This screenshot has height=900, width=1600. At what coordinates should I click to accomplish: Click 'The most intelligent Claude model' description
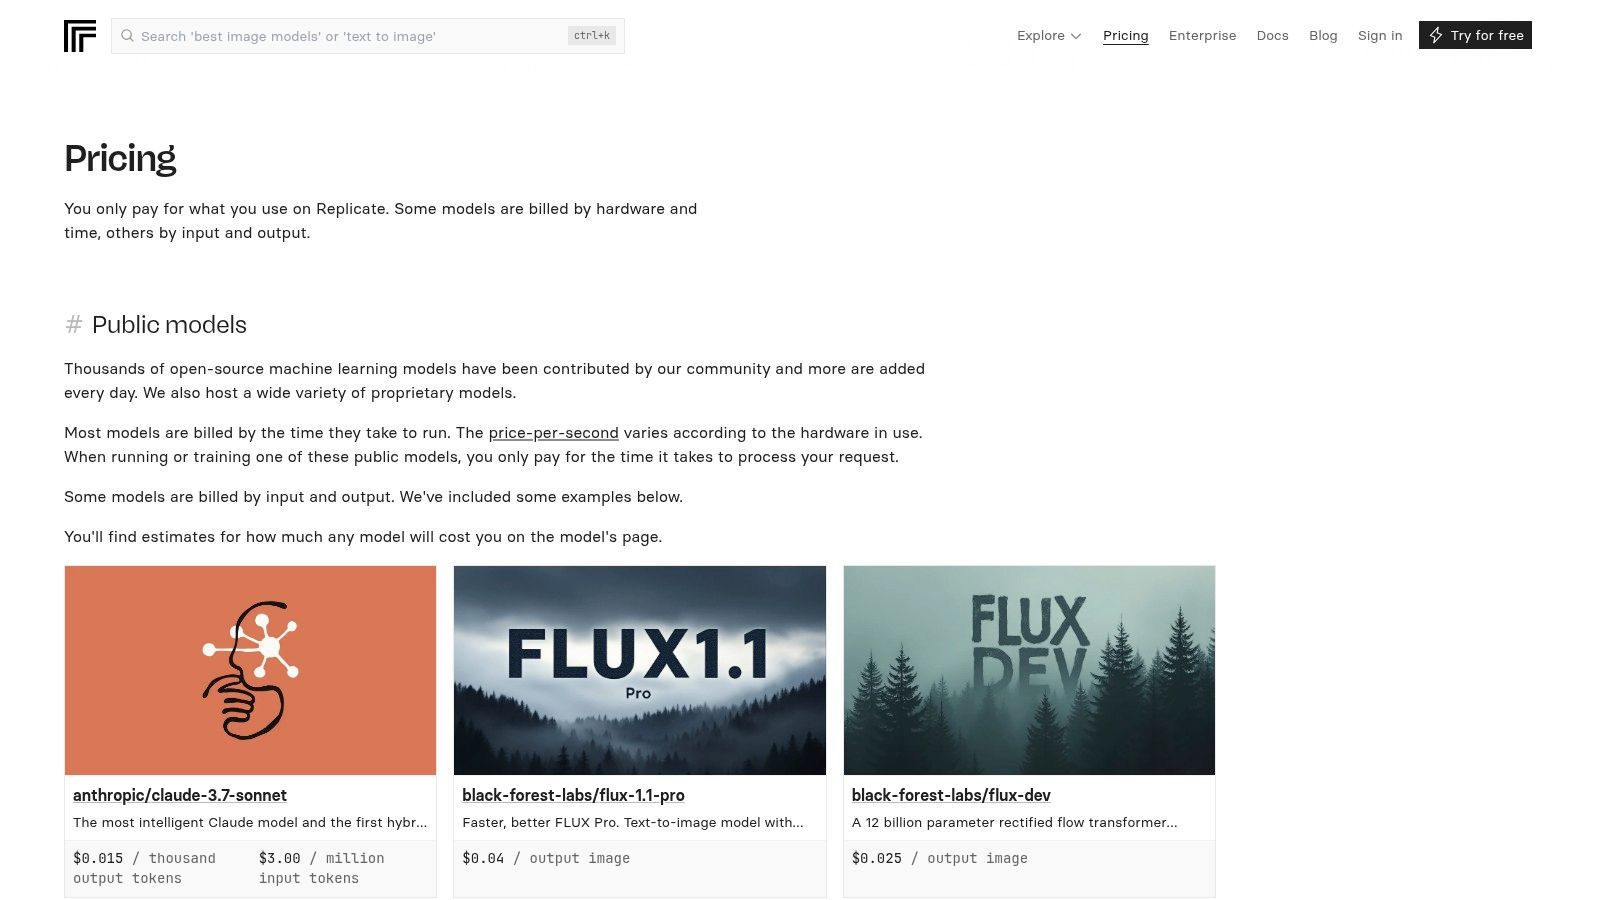tap(250, 822)
